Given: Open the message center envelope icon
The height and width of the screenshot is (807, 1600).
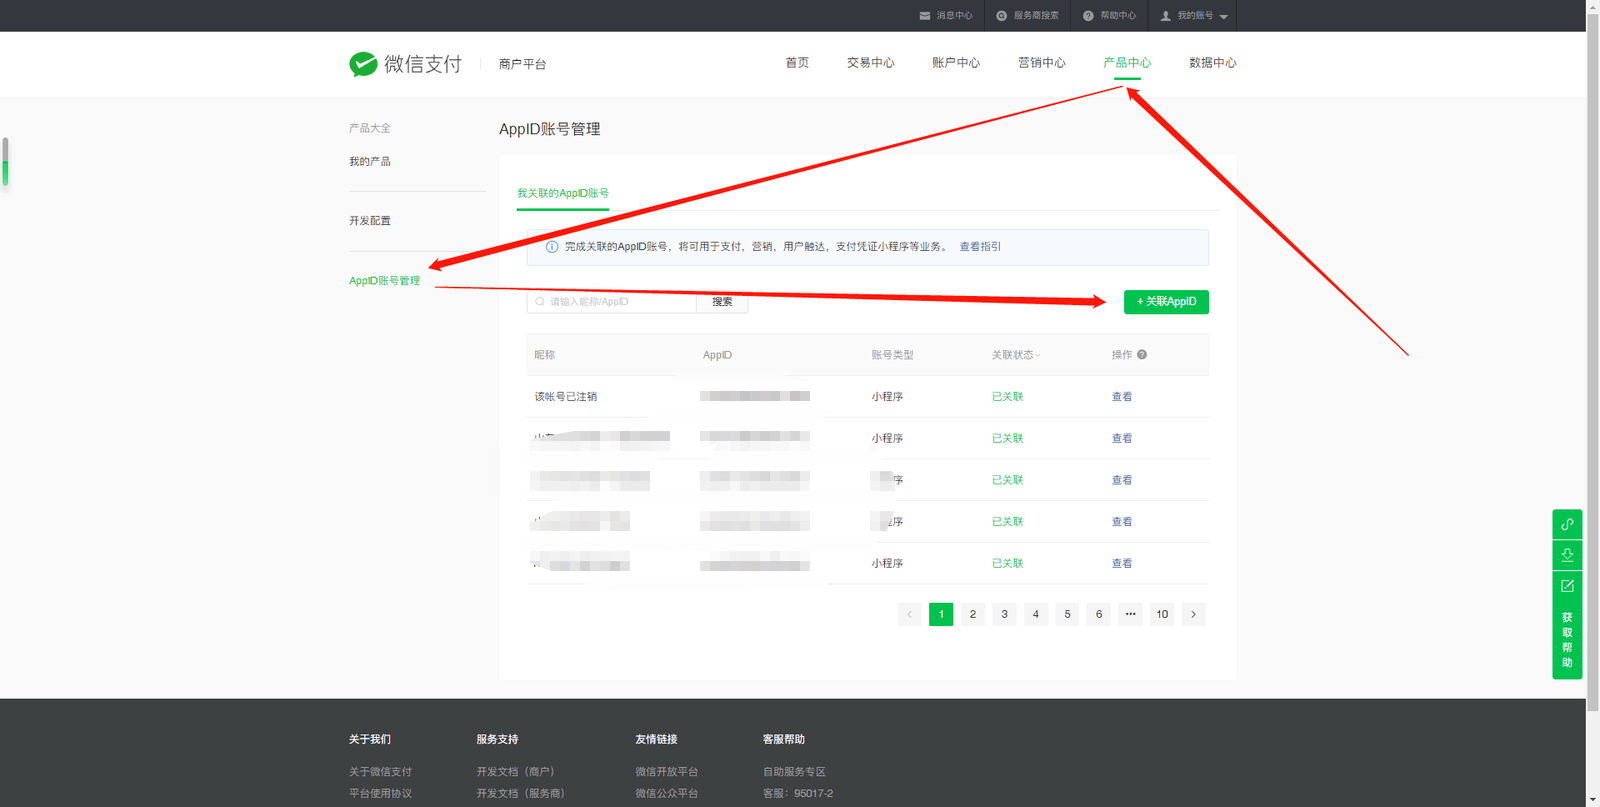Looking at the screenshot, I should coord(925,16).
